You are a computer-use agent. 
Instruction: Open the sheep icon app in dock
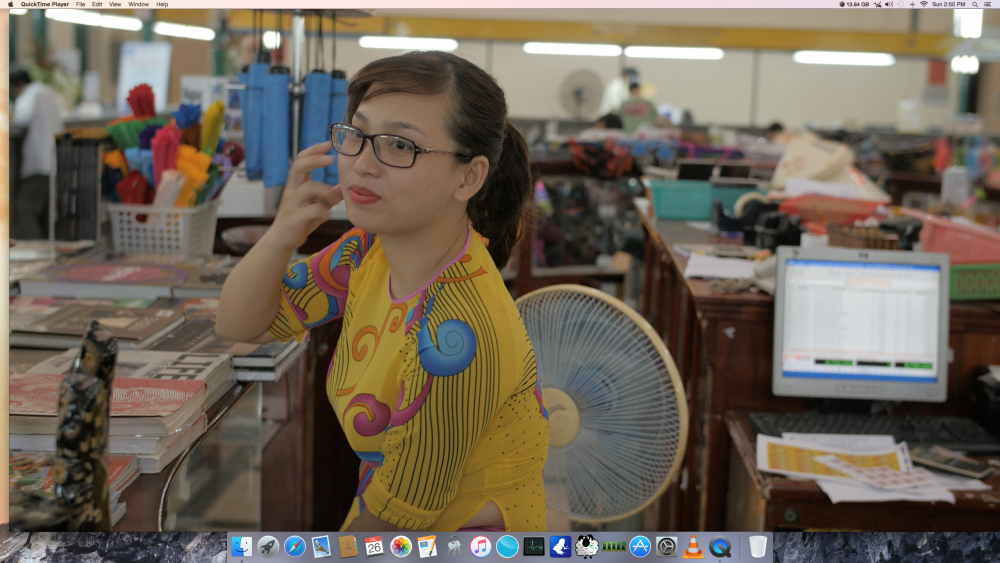(587, 546)
